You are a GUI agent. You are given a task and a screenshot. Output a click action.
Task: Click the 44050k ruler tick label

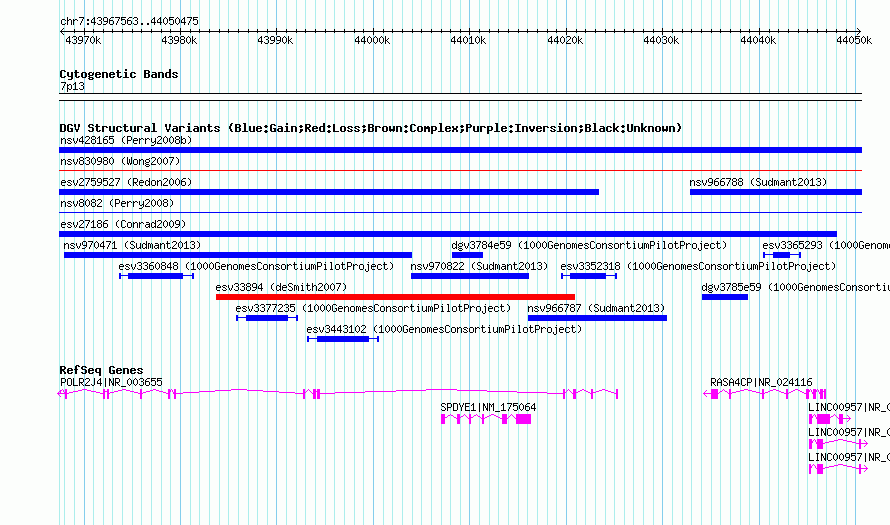click(854, 40)
